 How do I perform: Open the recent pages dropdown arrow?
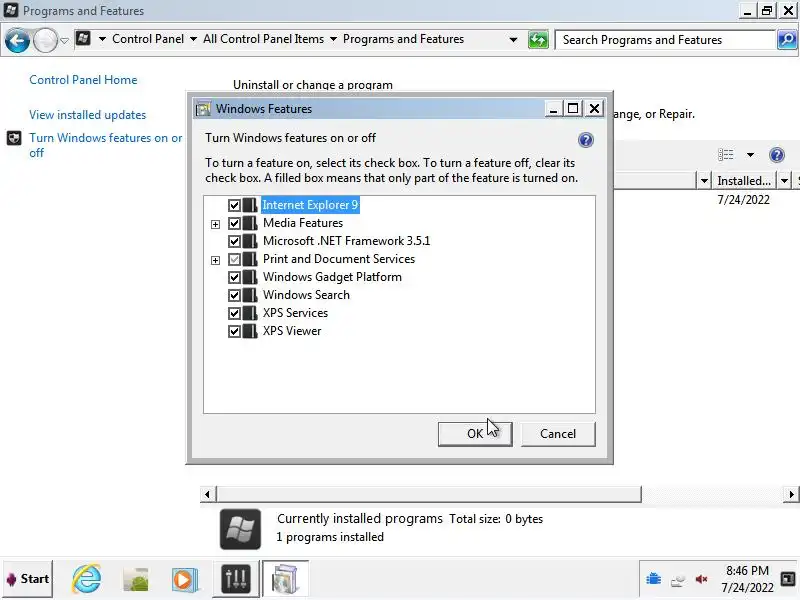point(64,40)
